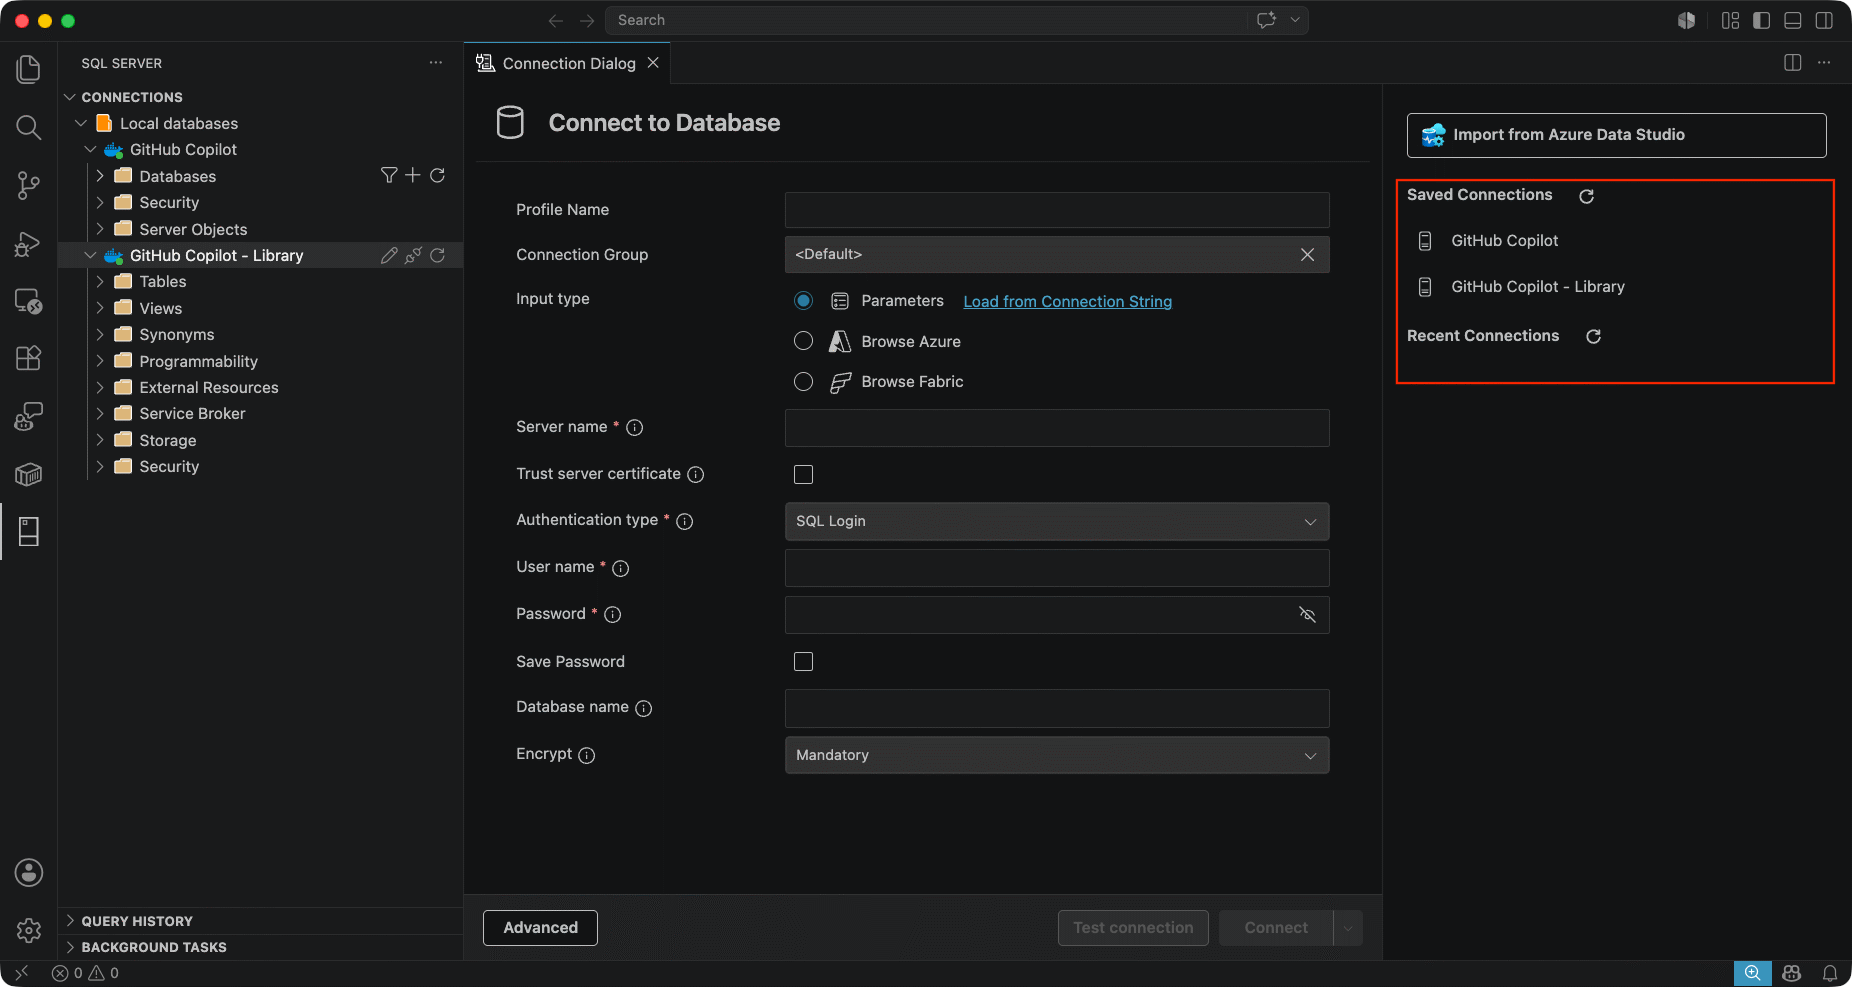Click the Copilot status bar icon

coord(1791,973)
